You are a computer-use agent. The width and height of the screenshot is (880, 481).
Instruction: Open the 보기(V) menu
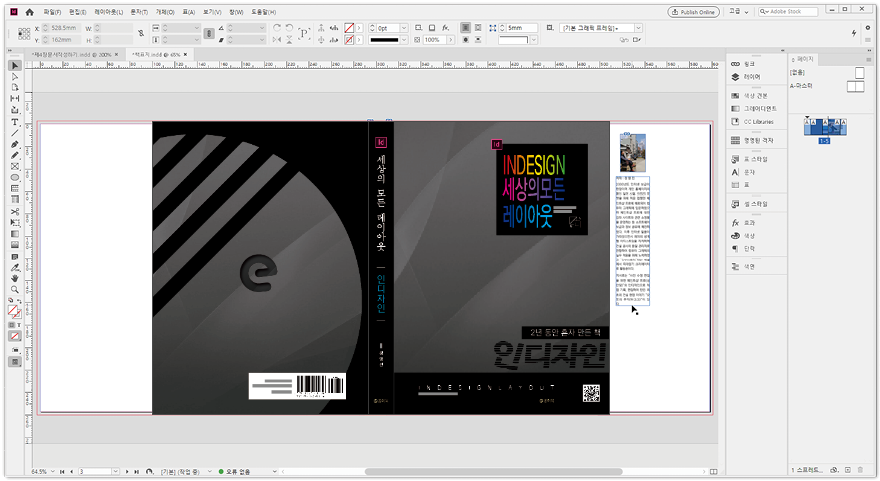click(212, 12)
